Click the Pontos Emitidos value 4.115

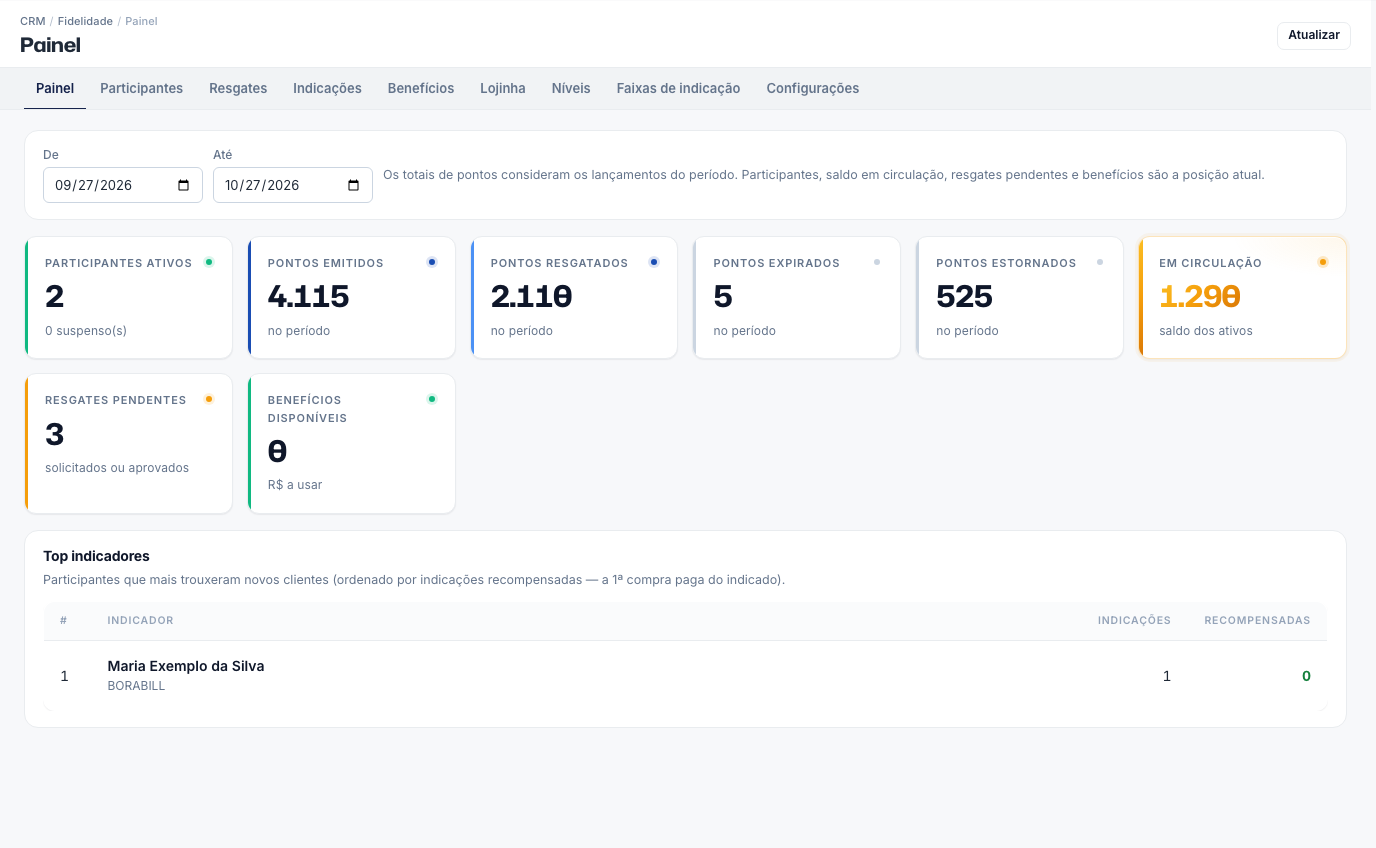308,297
